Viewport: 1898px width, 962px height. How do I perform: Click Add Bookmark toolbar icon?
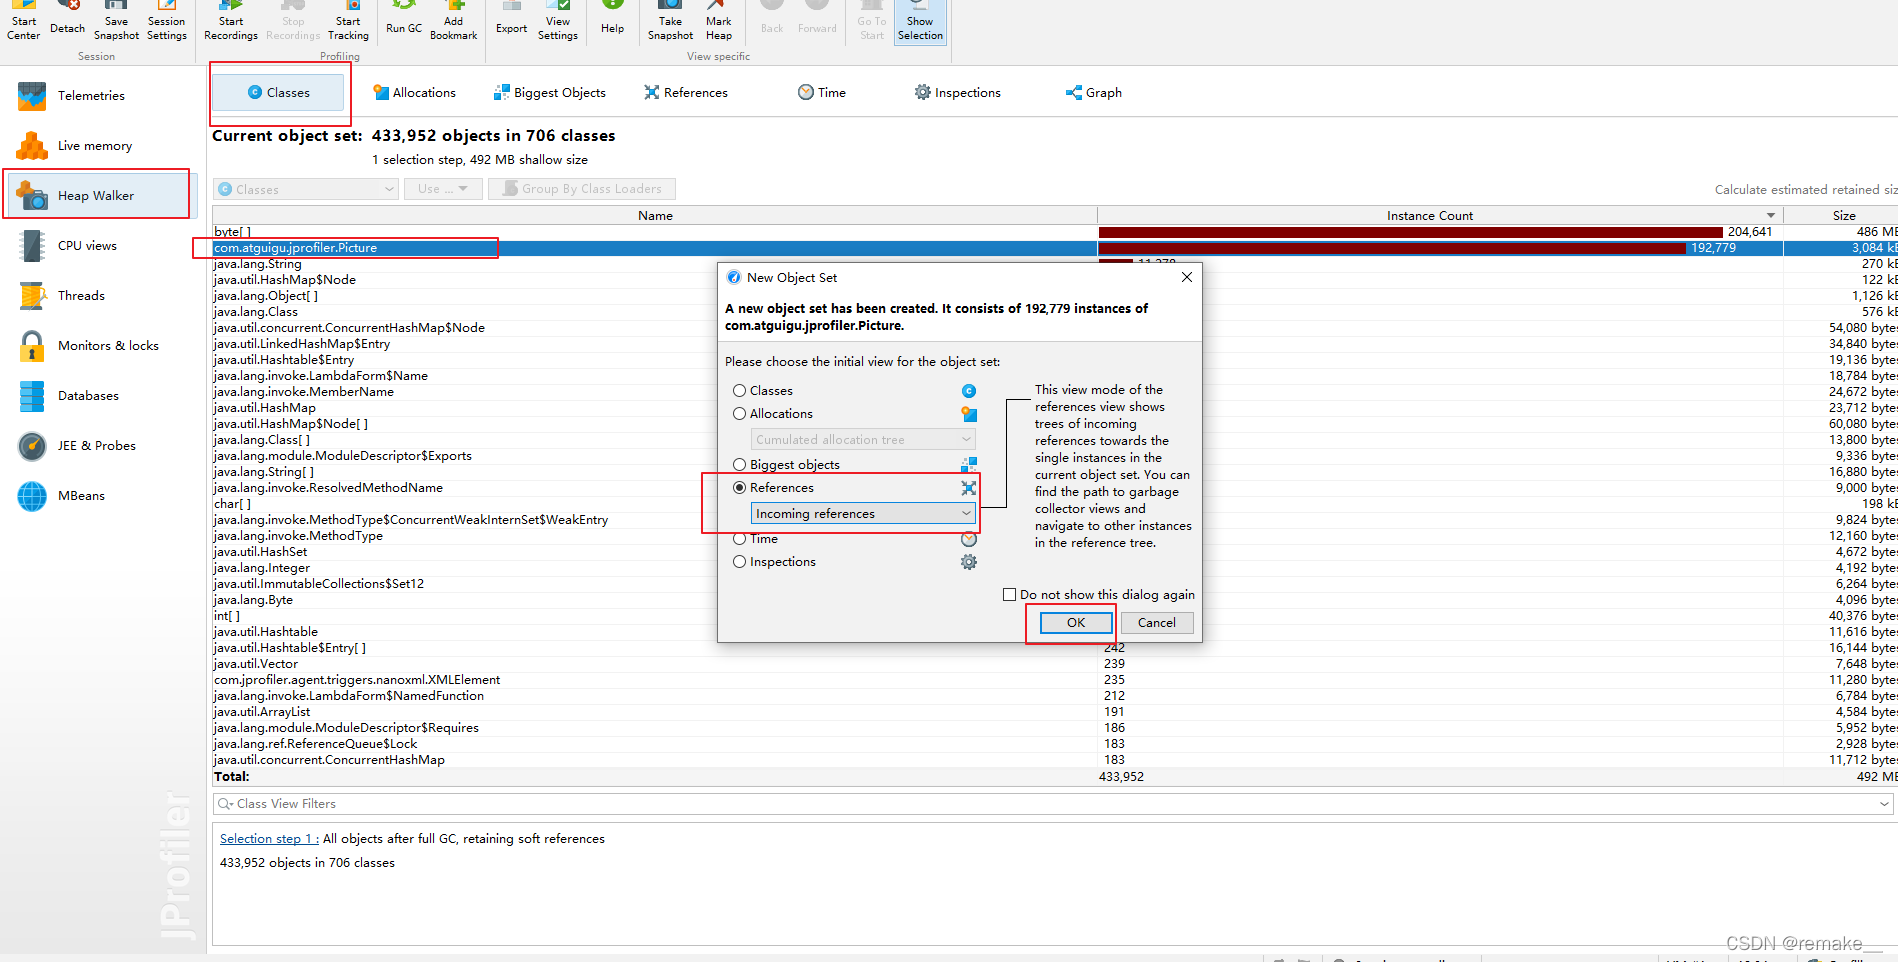[454, 21]
